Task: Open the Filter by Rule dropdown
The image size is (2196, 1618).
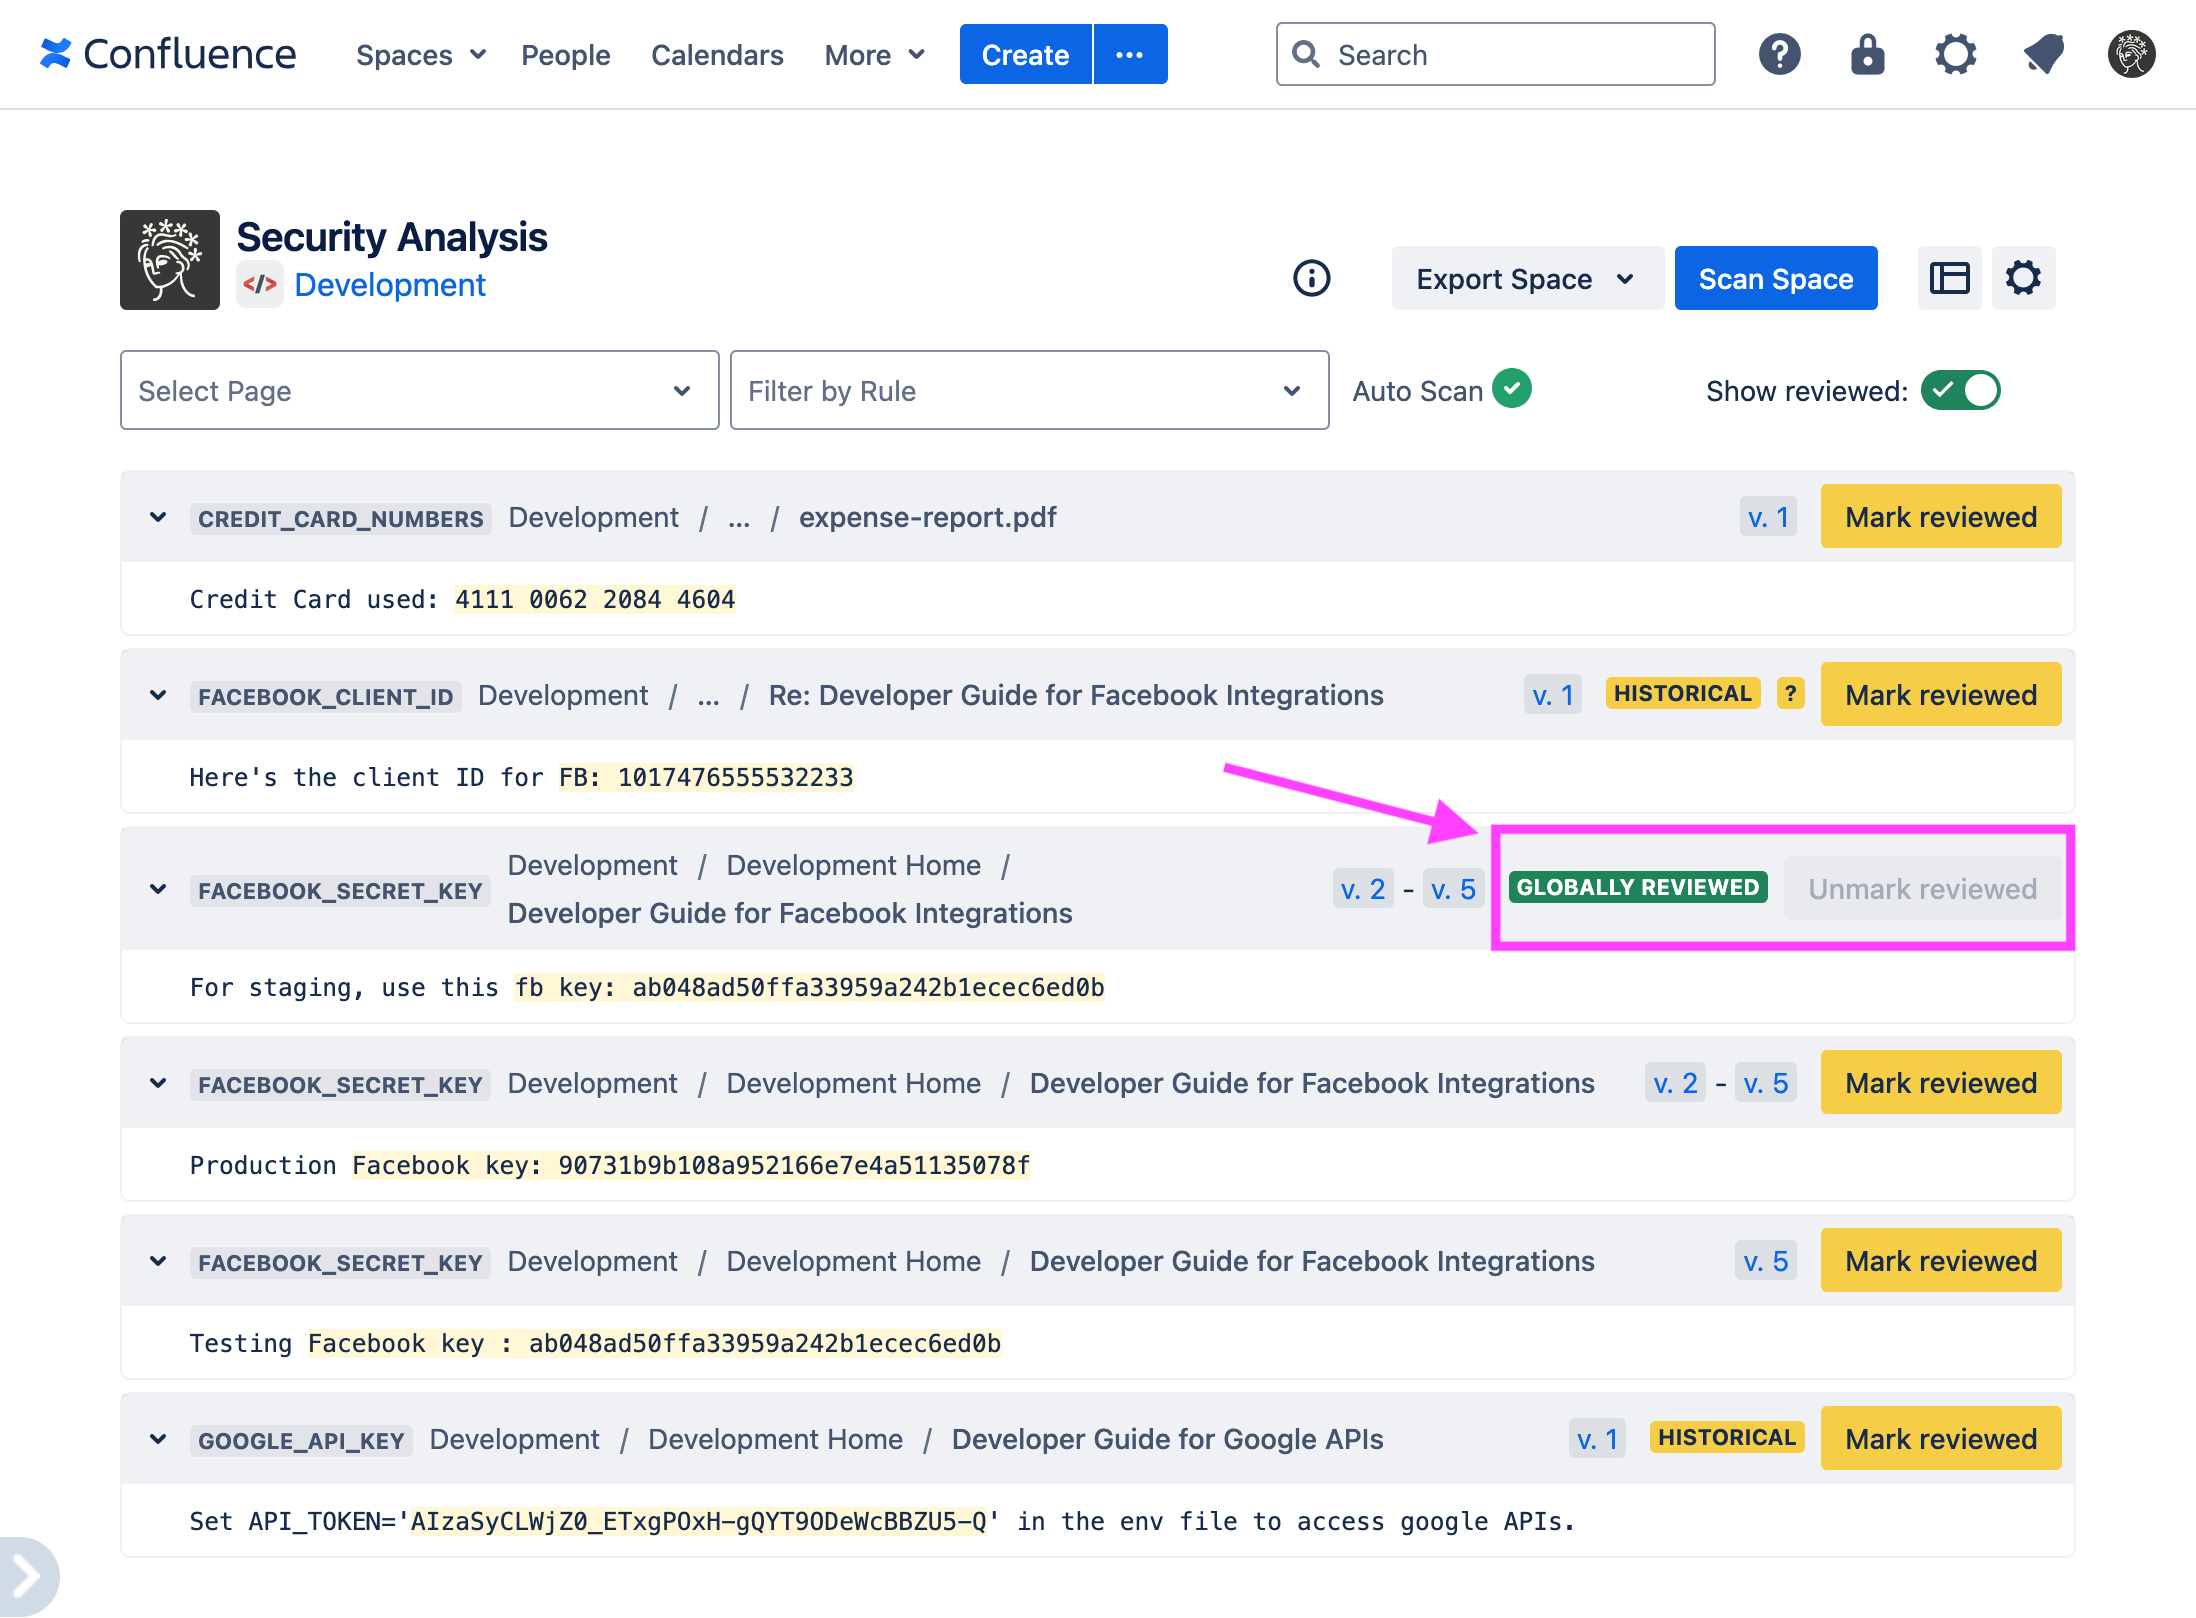Action: 1029,390
